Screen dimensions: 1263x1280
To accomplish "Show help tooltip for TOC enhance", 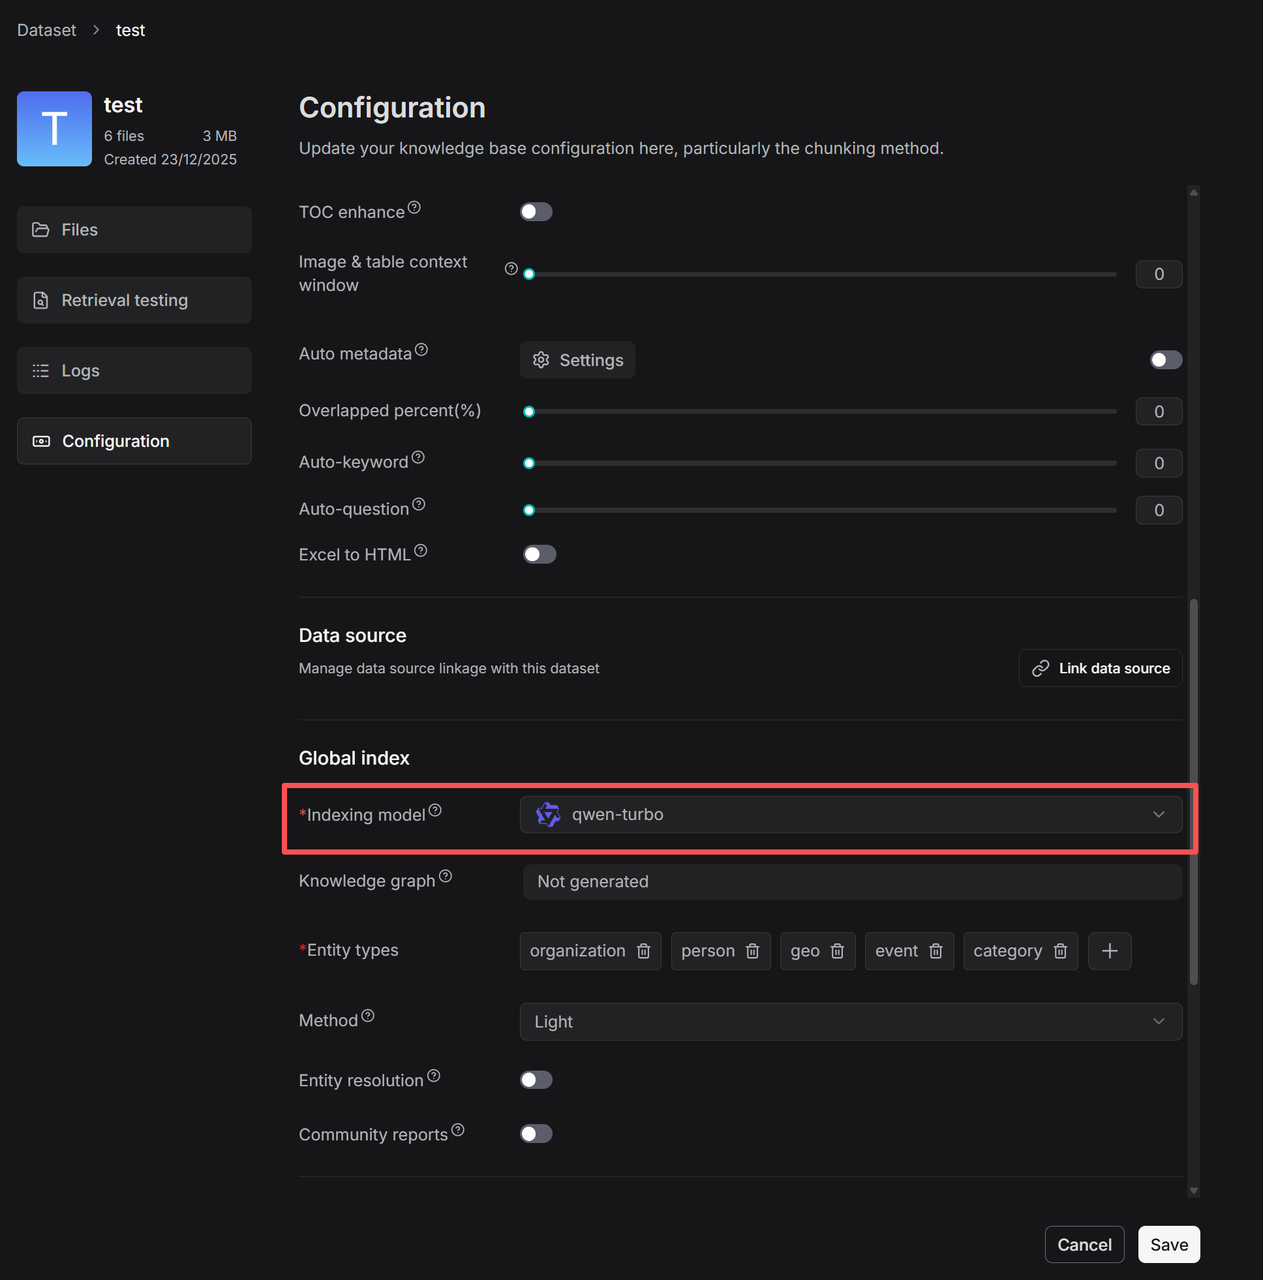I will (414, 208).
